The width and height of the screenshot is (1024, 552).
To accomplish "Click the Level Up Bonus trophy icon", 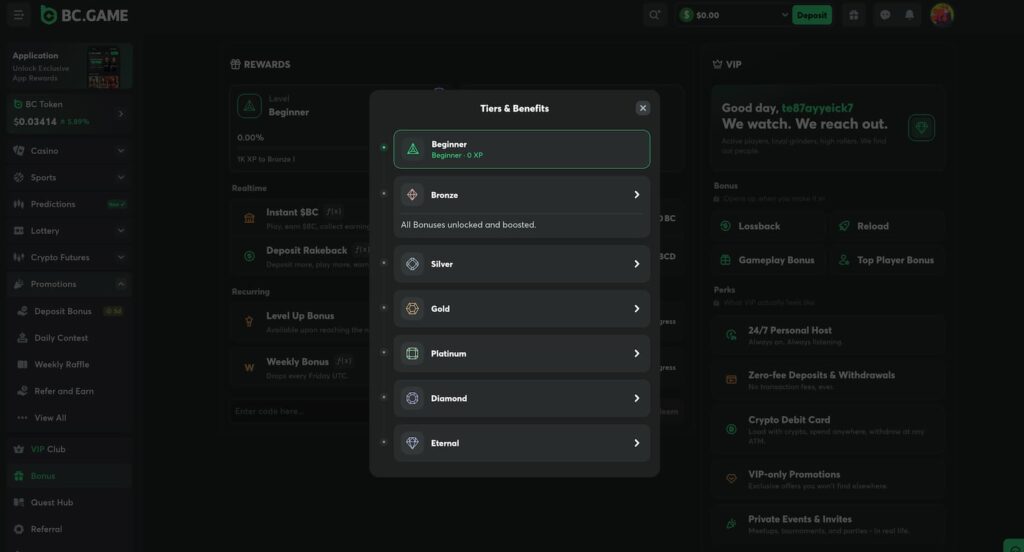I will tap(249, 321).
